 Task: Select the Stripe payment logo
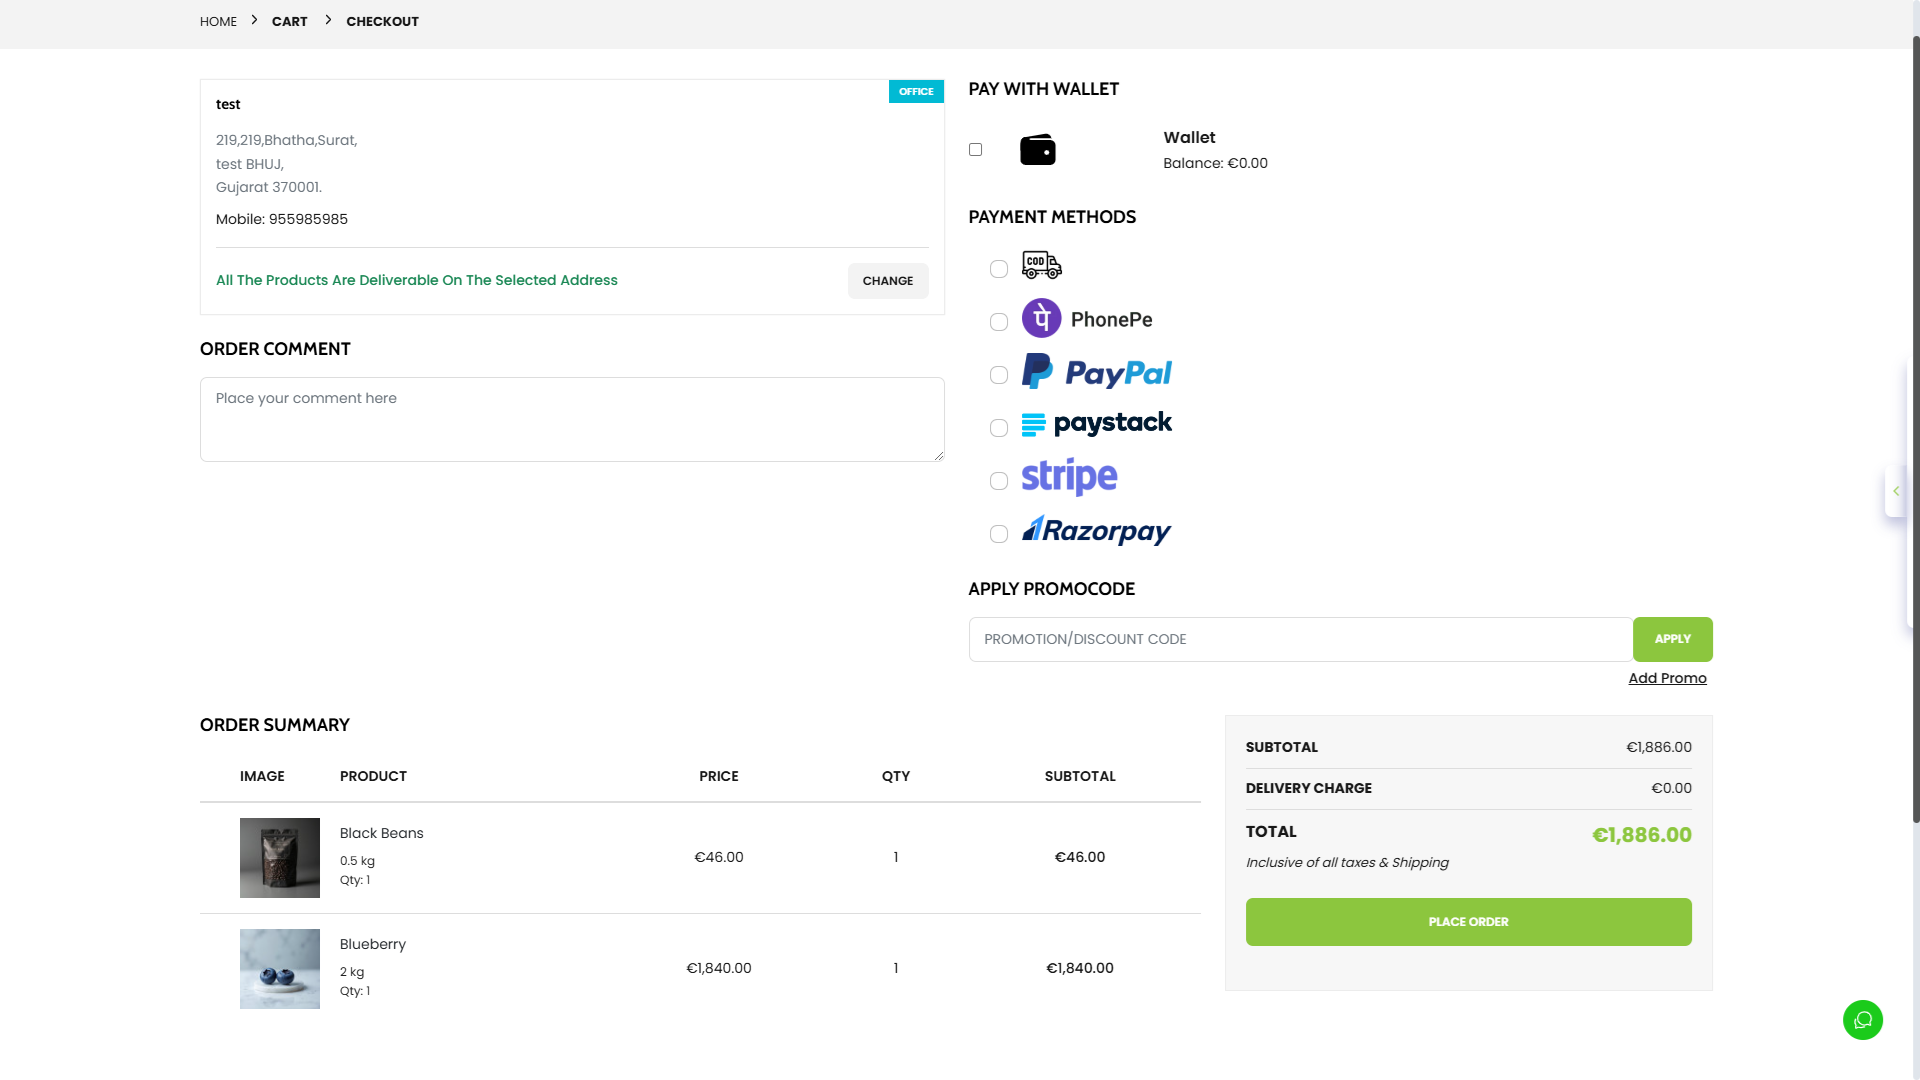point(1068,477)
